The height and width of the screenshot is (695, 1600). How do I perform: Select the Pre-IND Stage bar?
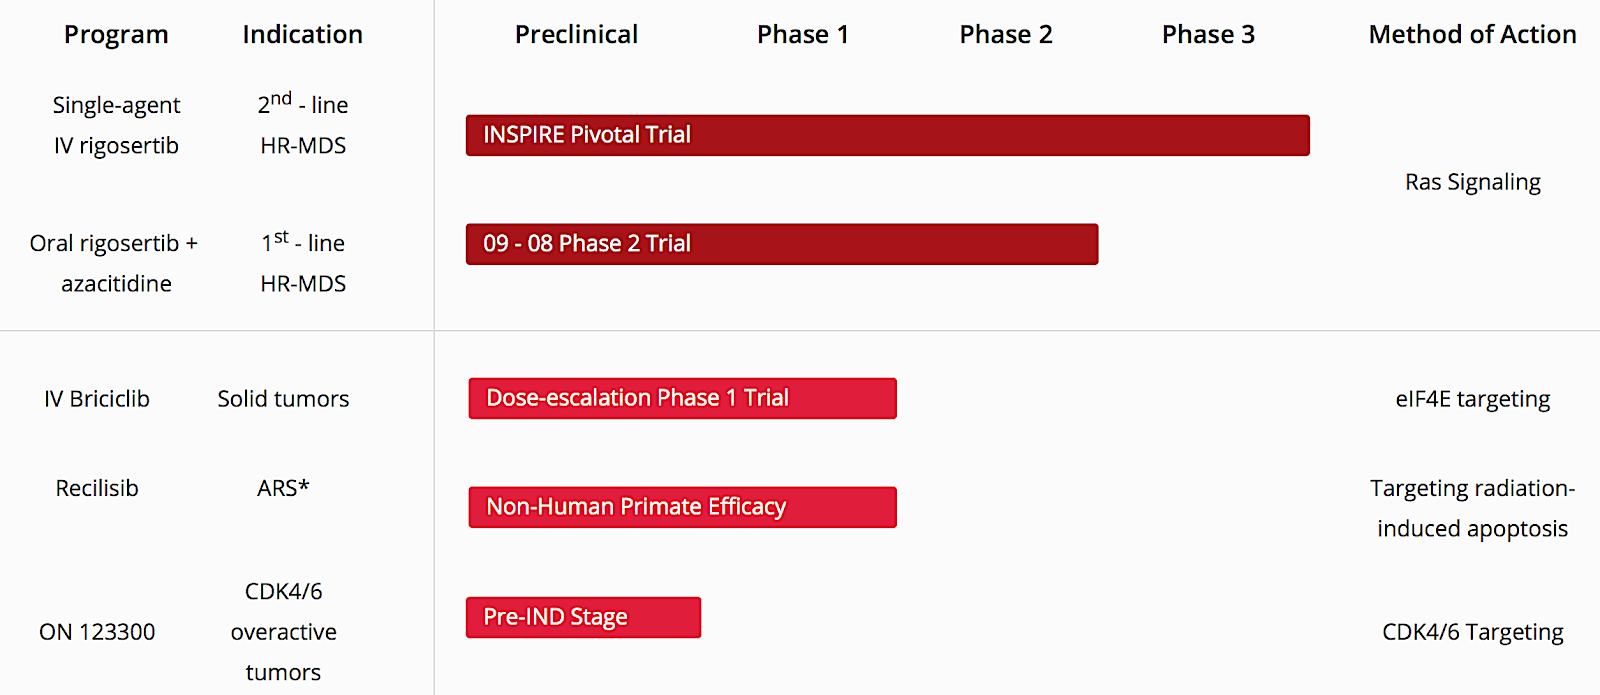point(584,617)
